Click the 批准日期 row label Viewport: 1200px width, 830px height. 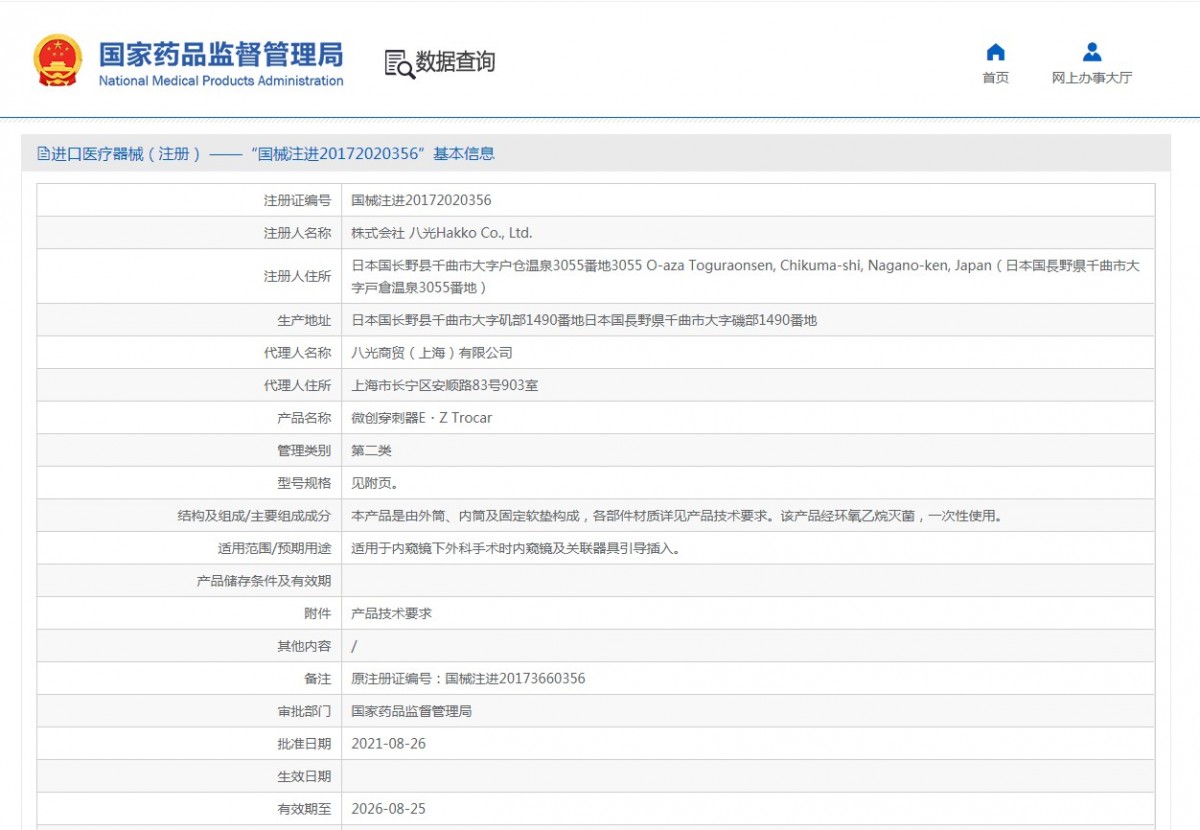coord(304,743)
